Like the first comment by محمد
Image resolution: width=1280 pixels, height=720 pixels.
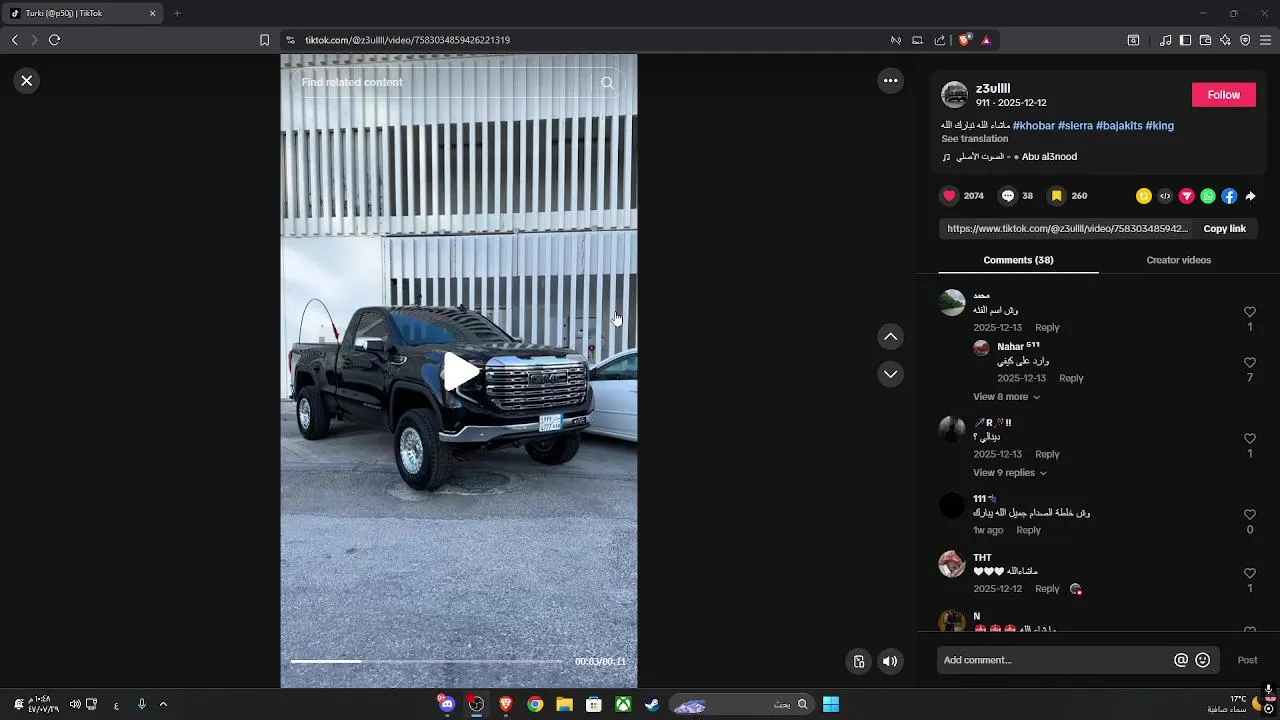click(x=1249, y=312)
